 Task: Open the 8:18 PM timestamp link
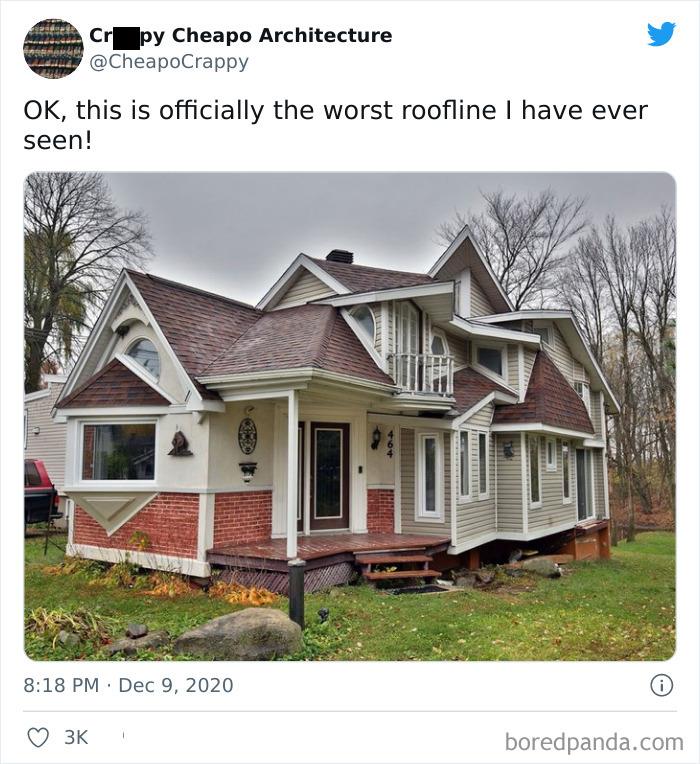click(x=61, y=685)
